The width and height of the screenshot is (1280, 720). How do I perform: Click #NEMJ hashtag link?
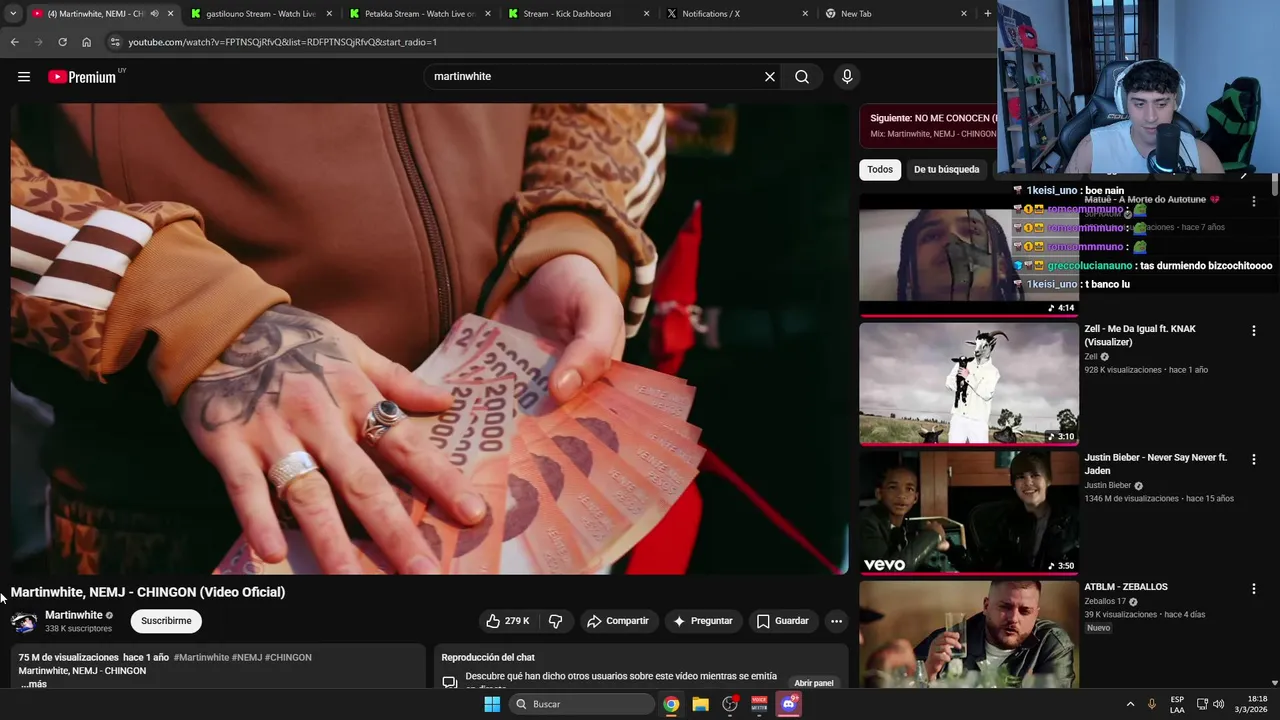[x=247, y=658]
